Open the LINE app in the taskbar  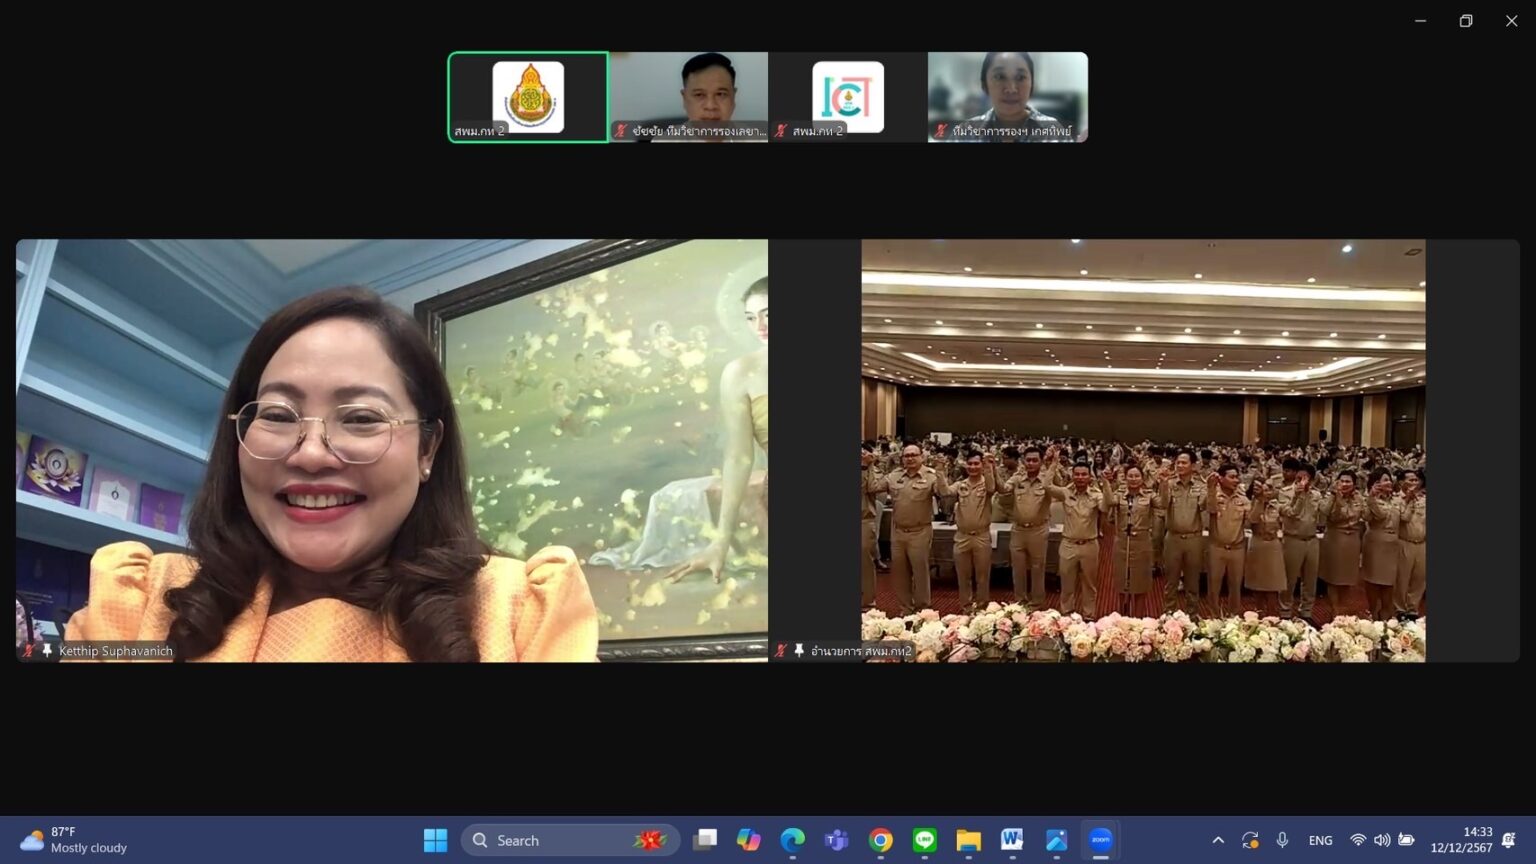click(x=924, y=840)
